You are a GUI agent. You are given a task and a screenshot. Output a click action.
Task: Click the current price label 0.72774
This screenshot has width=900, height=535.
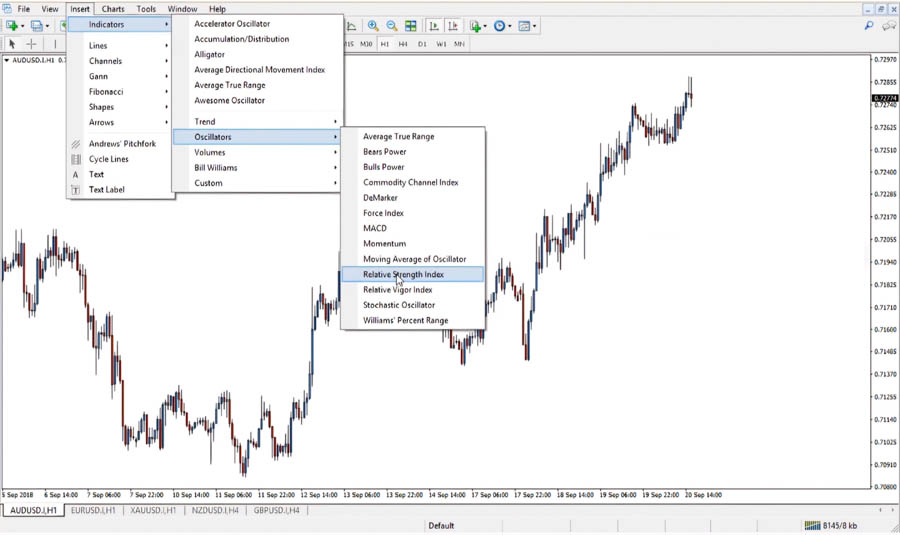pos(885,98)
